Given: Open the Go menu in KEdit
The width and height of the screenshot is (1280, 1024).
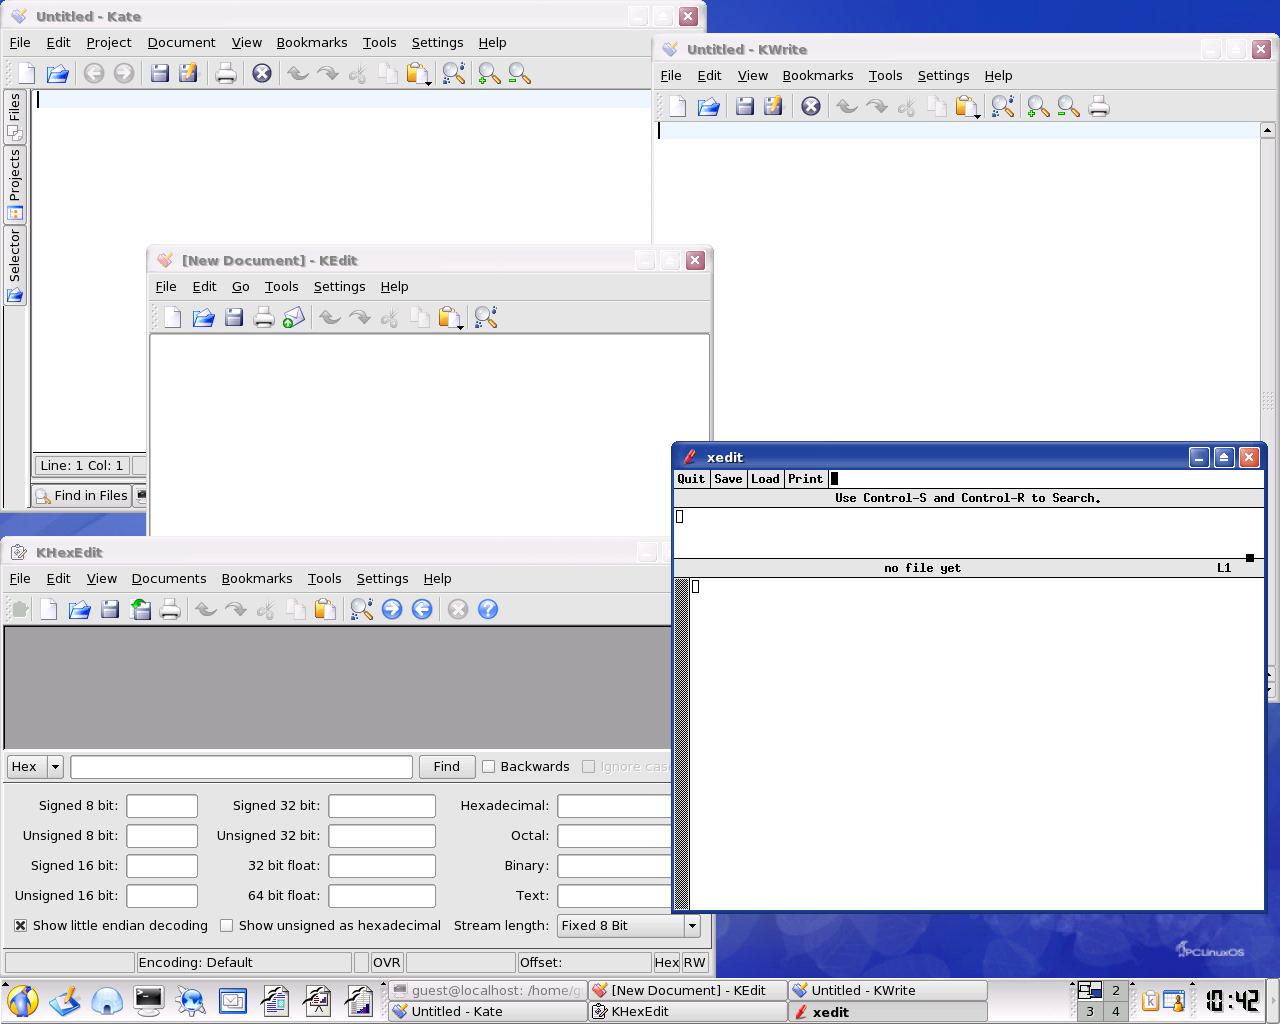Looking at the screenshot, I should [241, 286].
